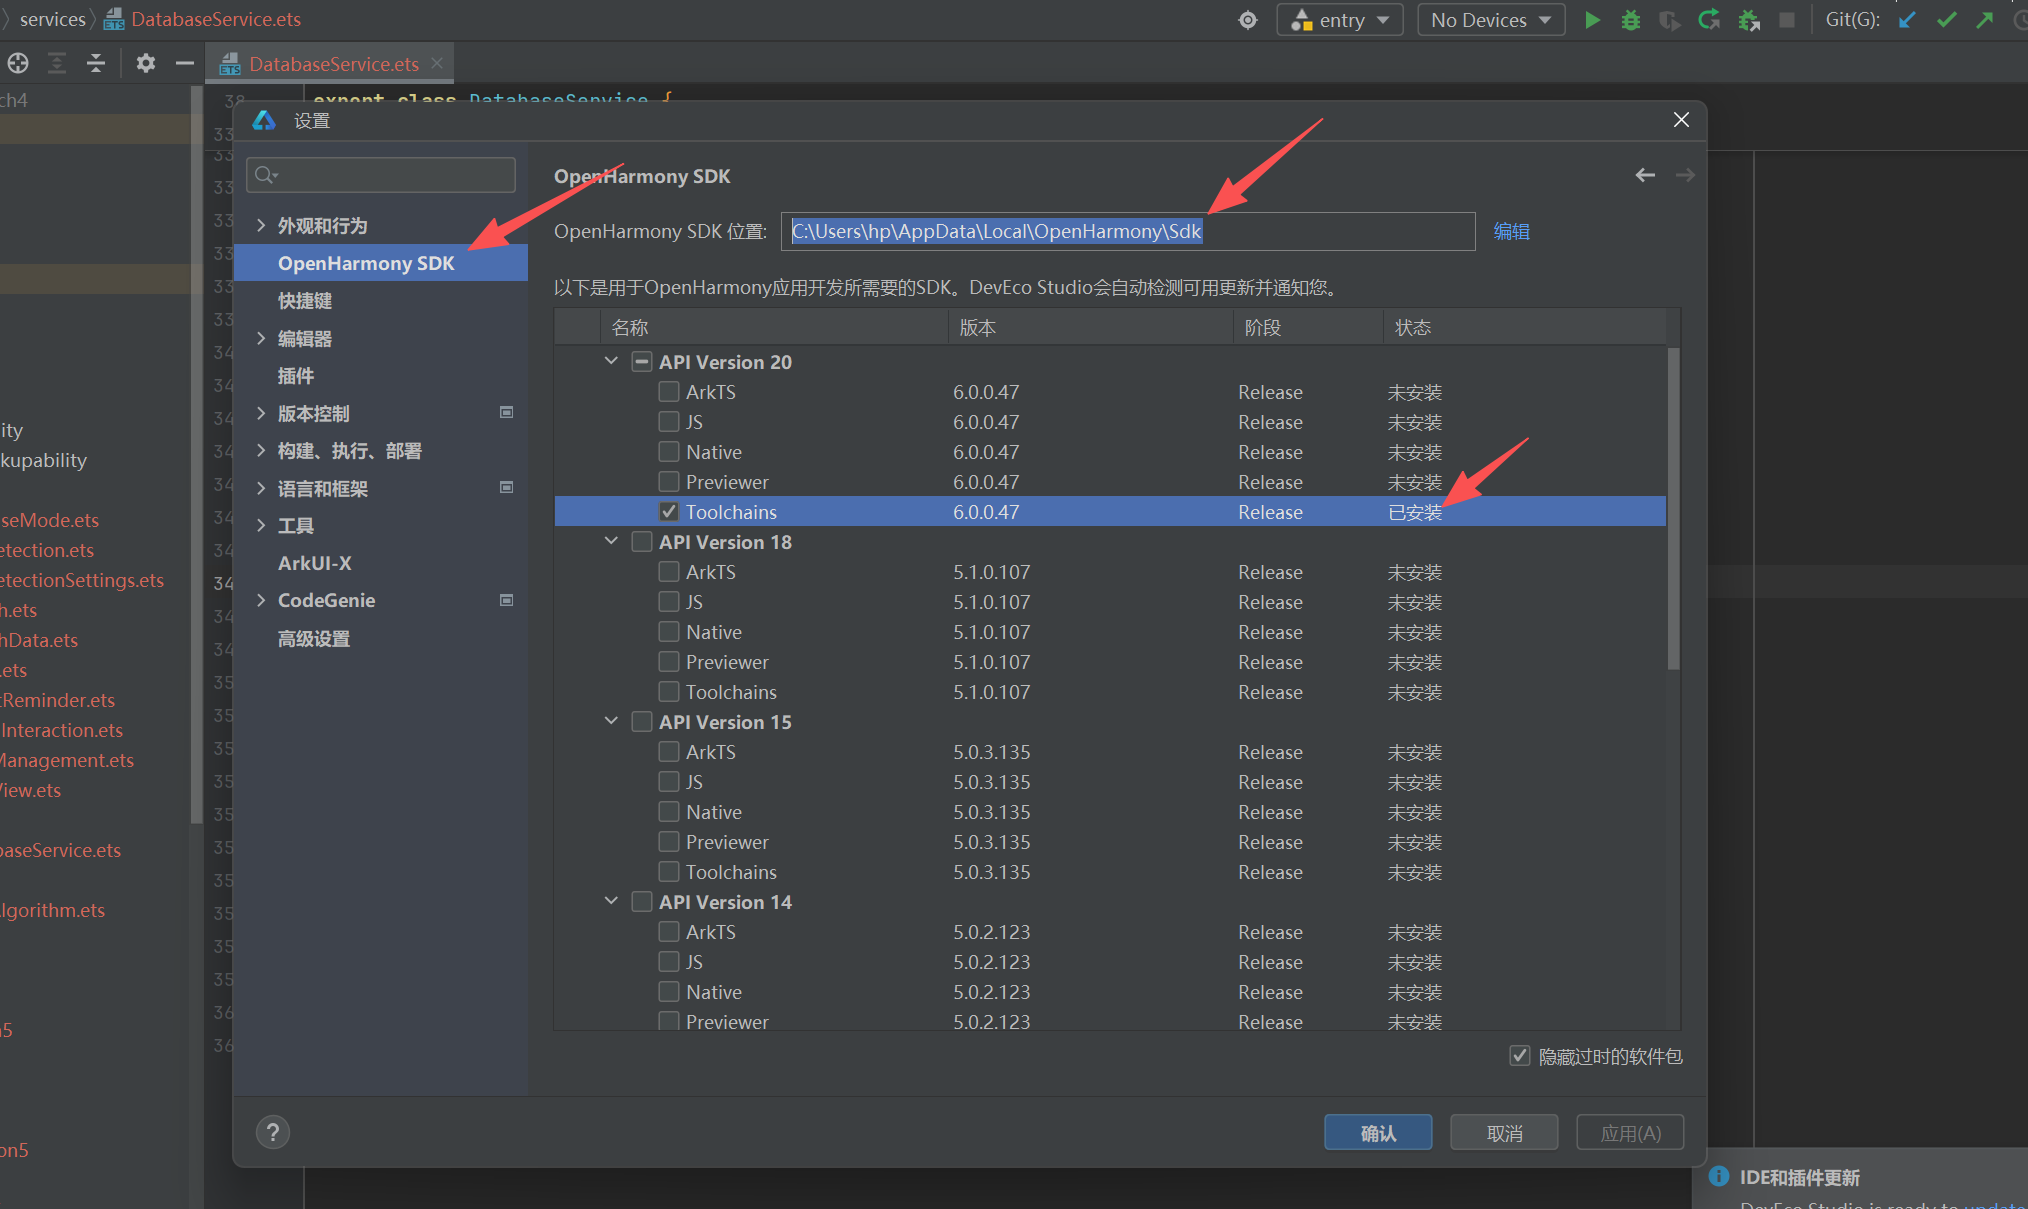This screenshot has height=1209, width=2028.
Task: Collapse the API Version 18 group
Action: (x=611, y=541)
